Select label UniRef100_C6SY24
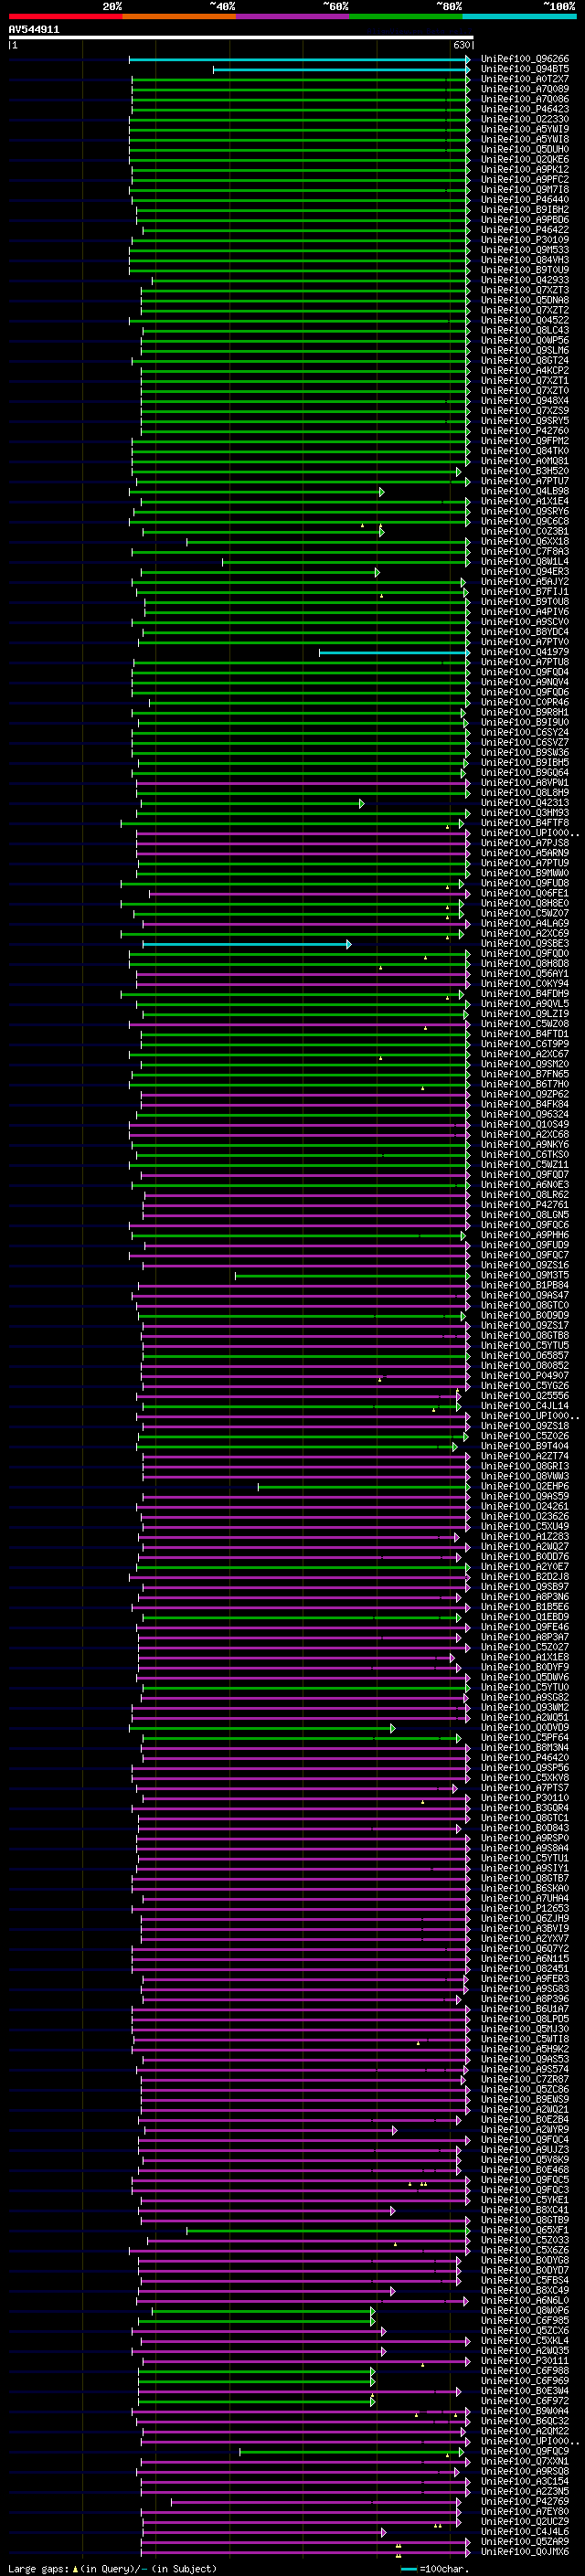Viewport: 585px width, 2576px height. (524, 732)
